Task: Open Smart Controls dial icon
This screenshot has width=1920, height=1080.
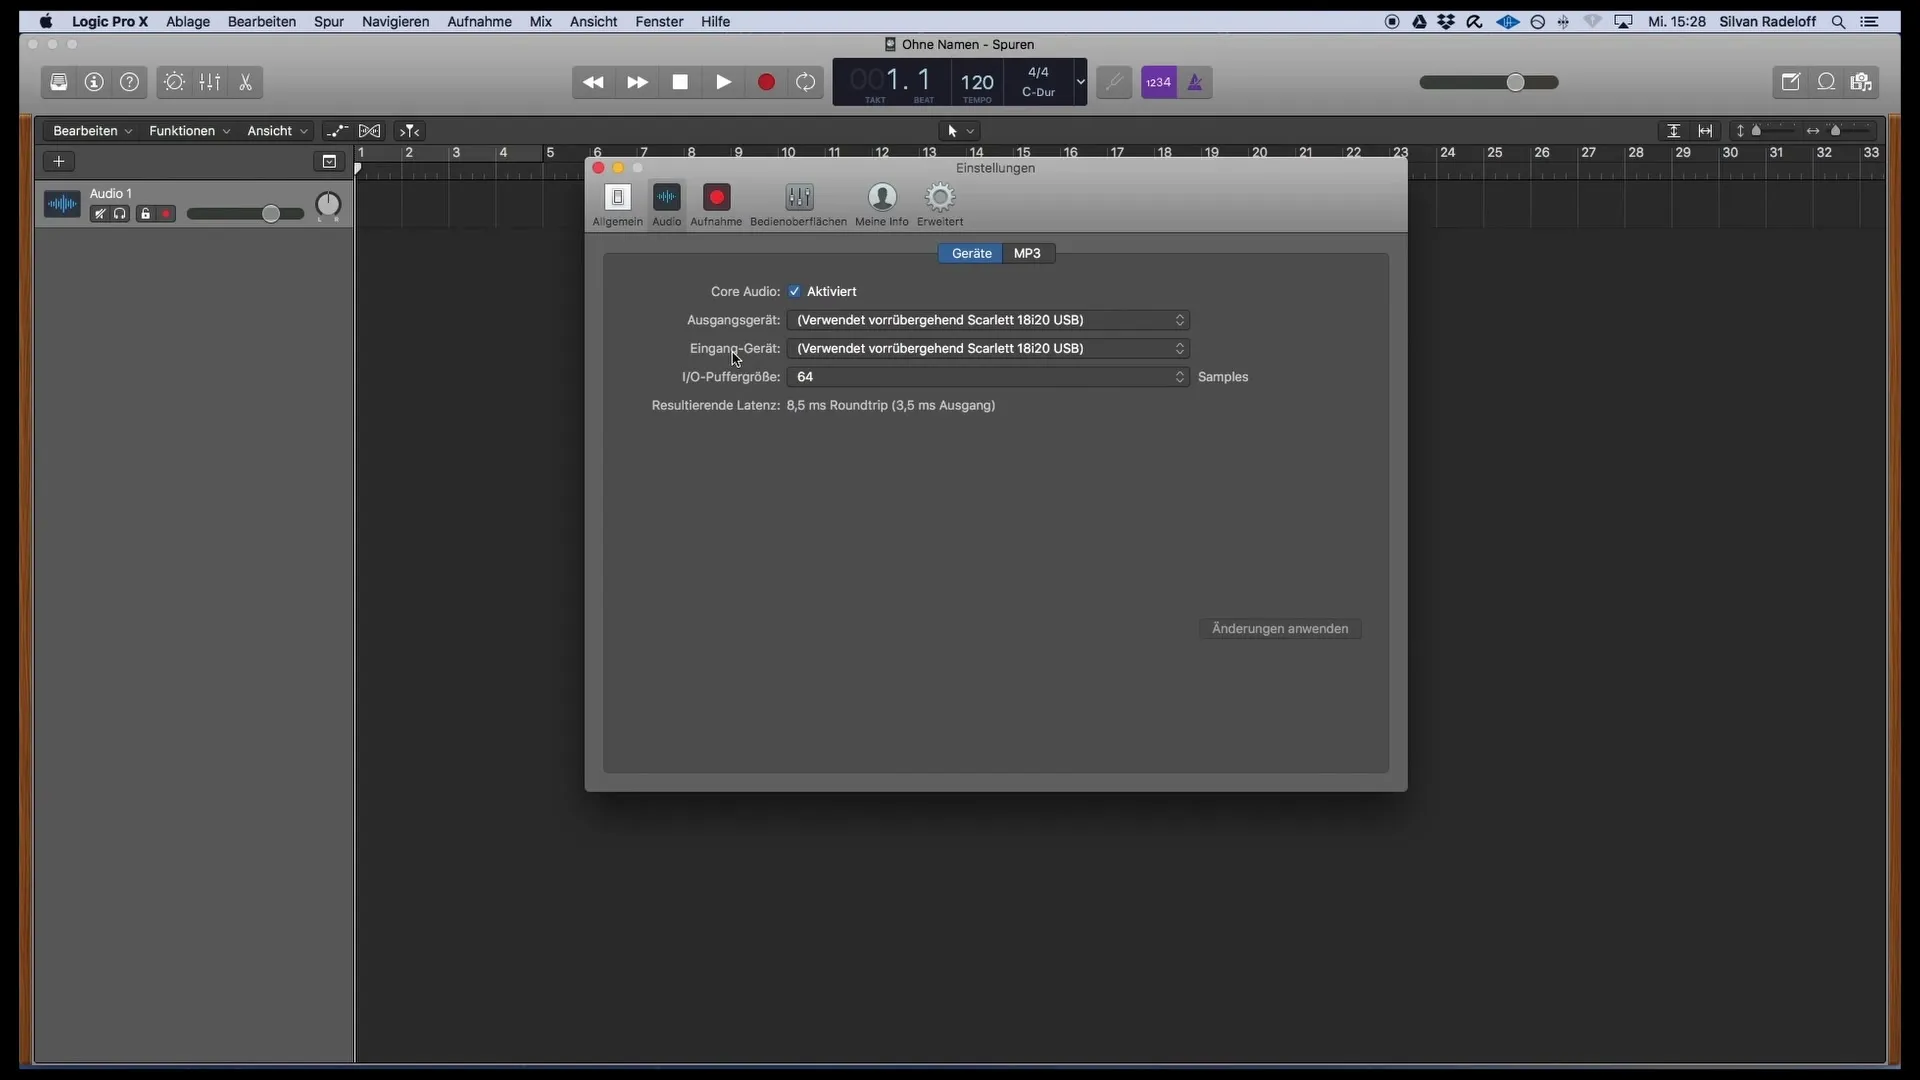Action: [x=174, y=82]
